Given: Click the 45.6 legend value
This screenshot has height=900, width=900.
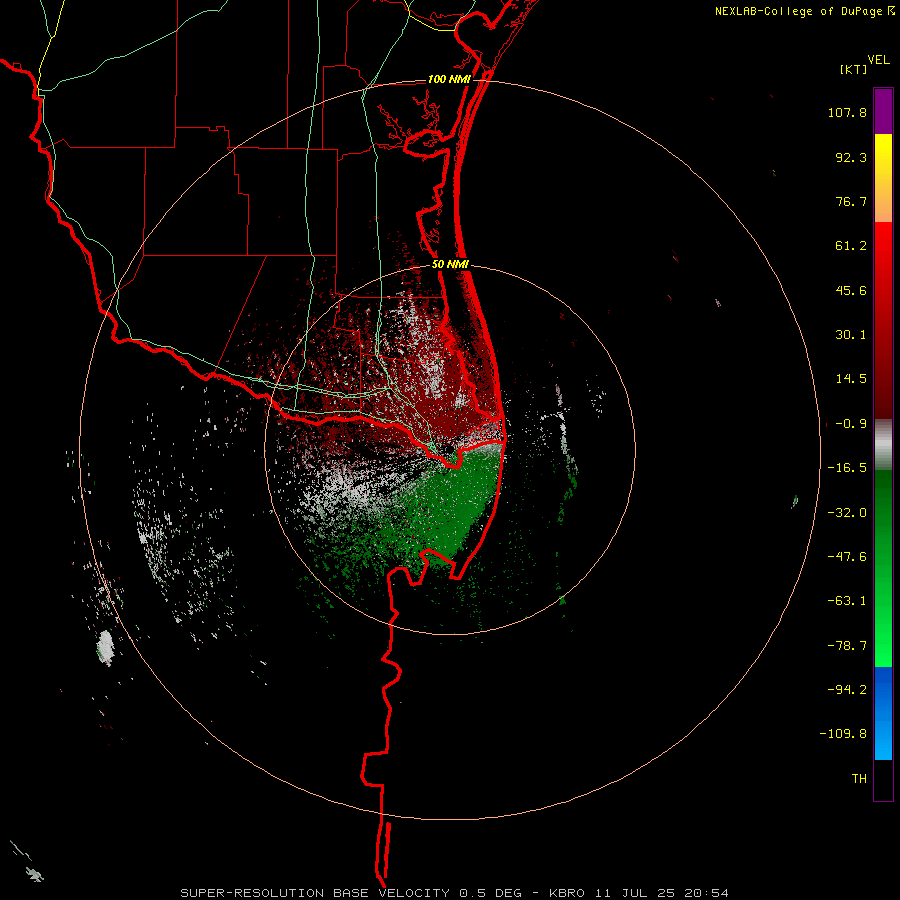Looking at the screenshot, I should pyautogui.click(x=851, y=290).
